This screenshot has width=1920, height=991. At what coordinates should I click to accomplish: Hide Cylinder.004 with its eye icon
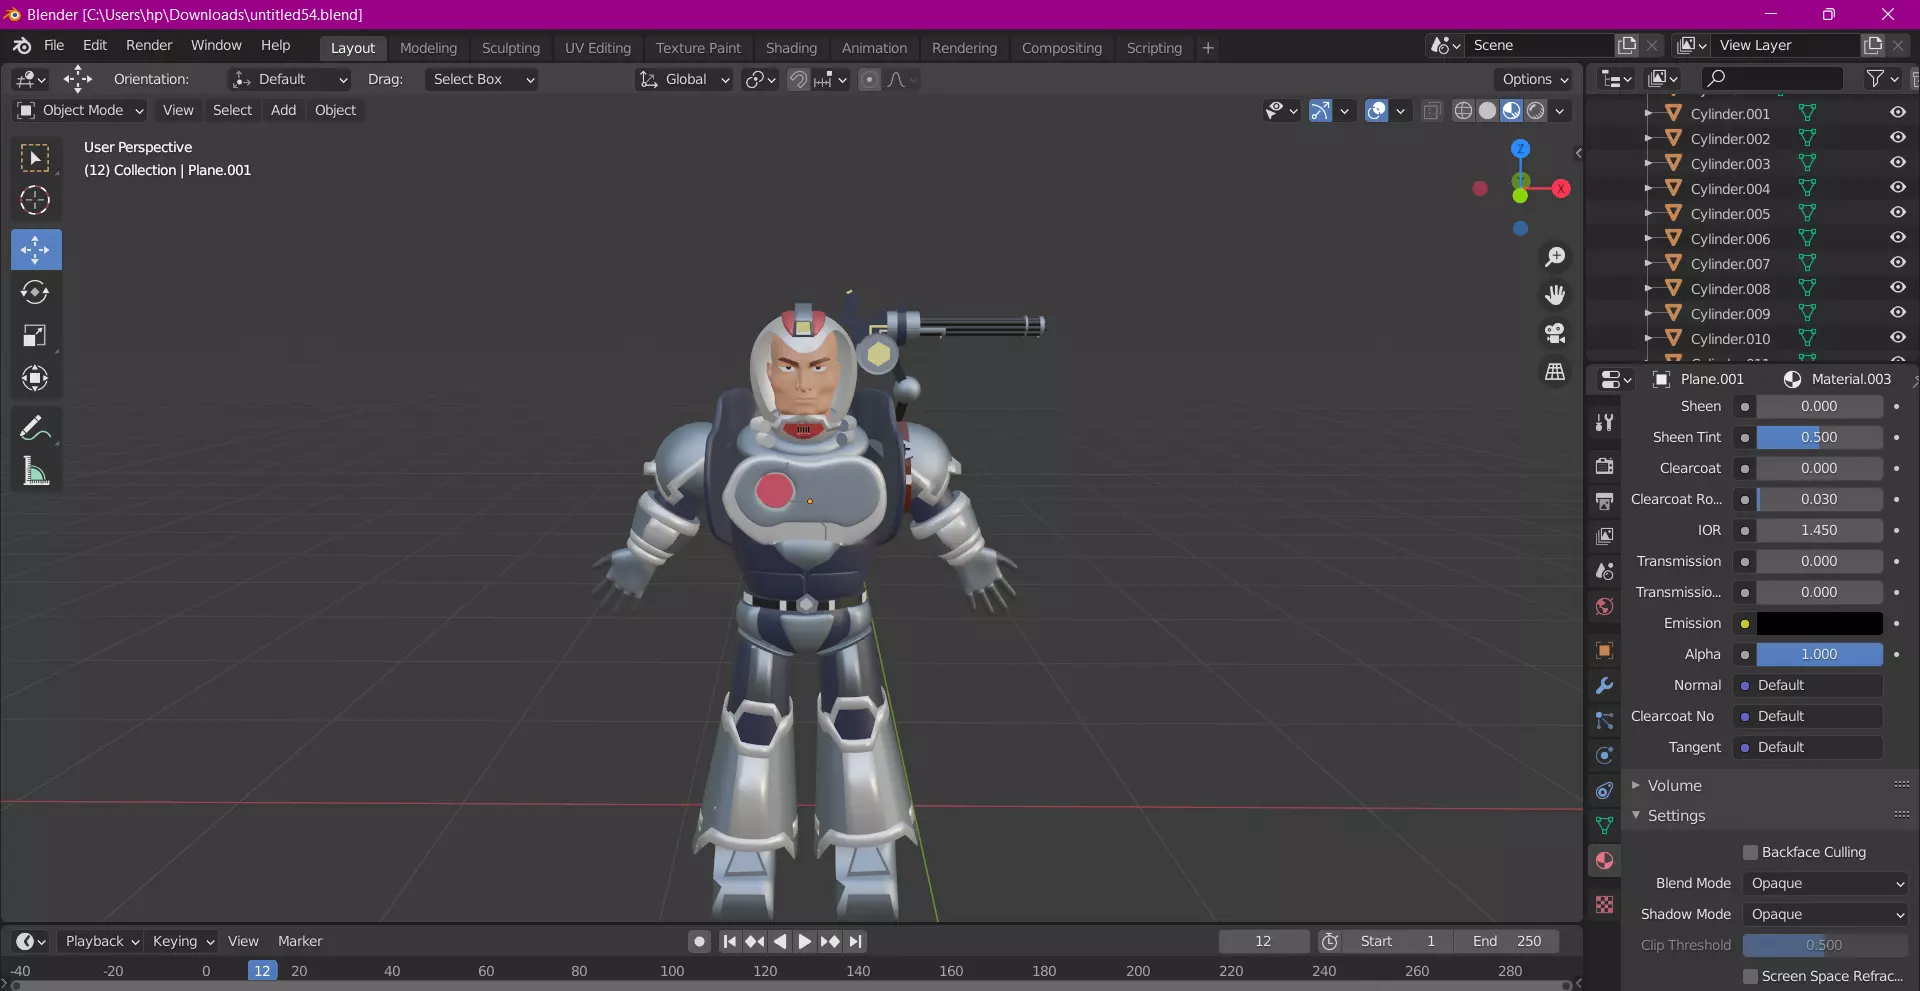click(1897, 188)
